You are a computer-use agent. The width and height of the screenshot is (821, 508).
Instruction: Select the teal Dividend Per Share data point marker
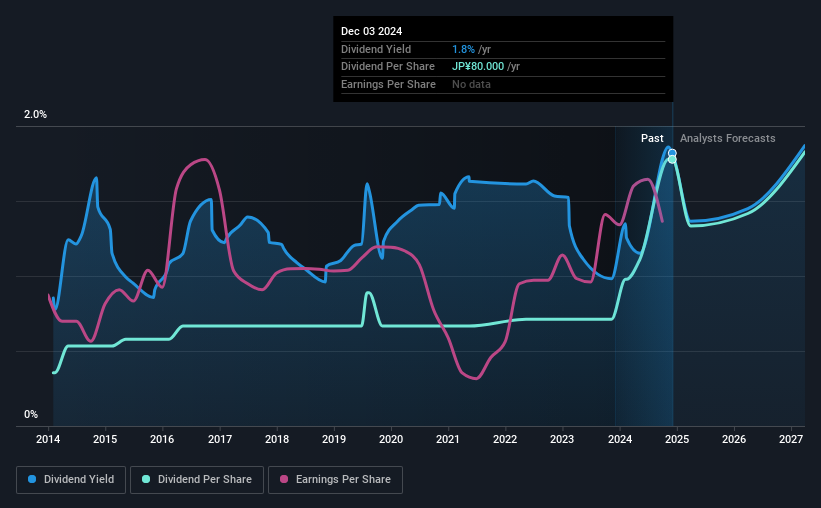pos(672,159)
